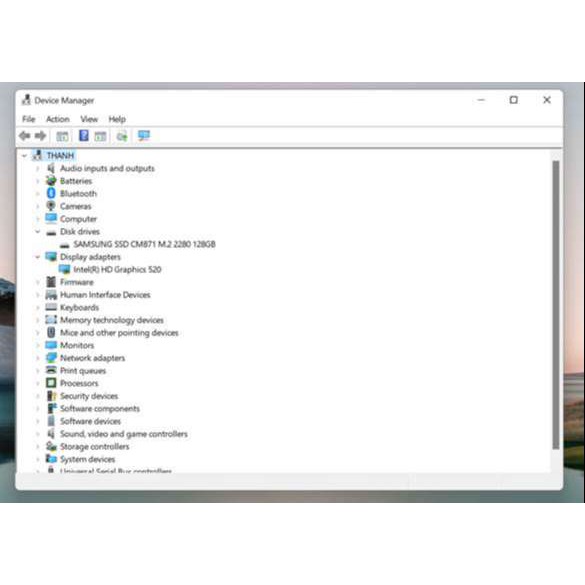Viewport: 585px width, 585px height.
Task: Click the Device Manager title bar icon
Action: [x=26, y=100]
